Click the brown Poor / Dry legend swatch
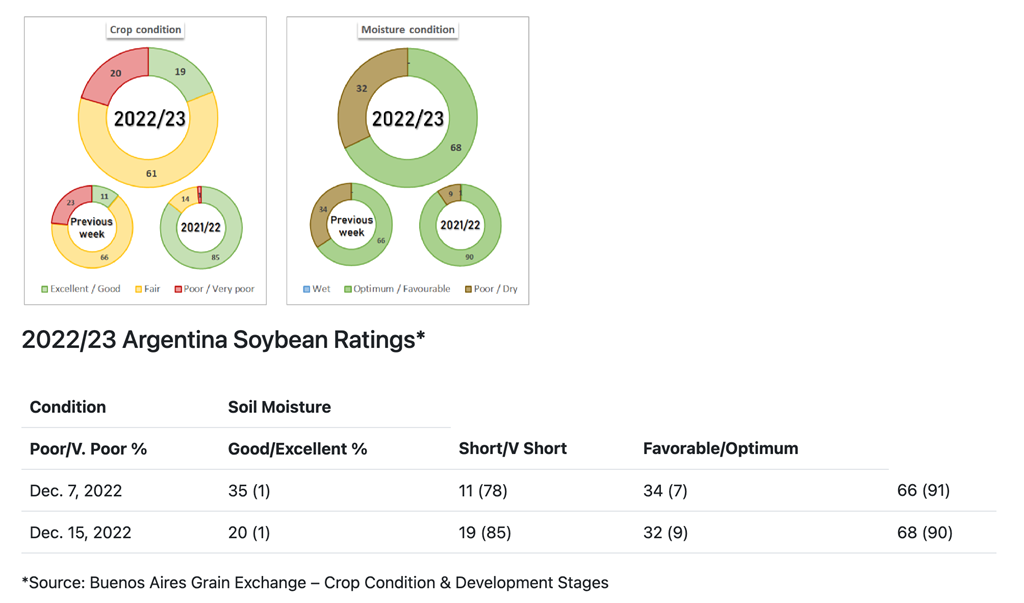Image resolution: width=1024 pixels, height=603 pixels. [x=468, y=289]
